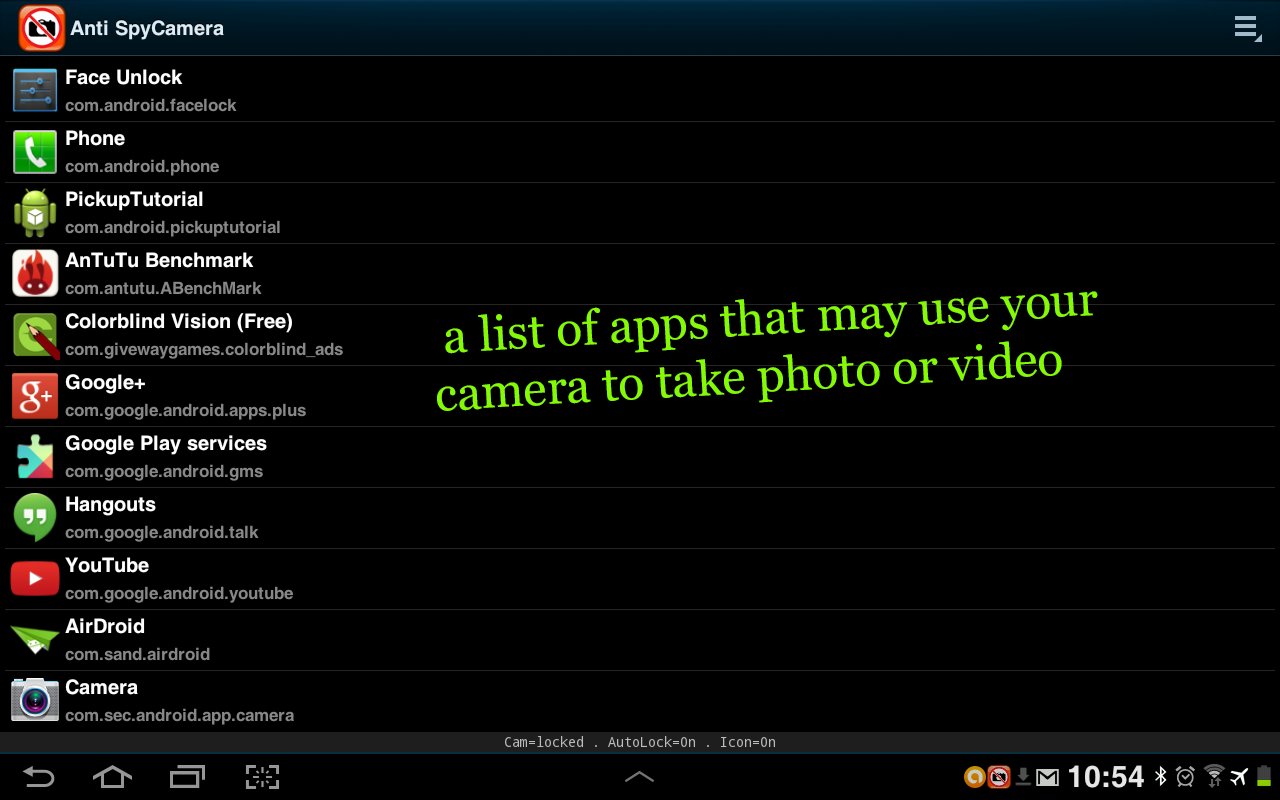
Task: Select the 'com.antutu.ABenchMark' package text
Action: coord(163,288)
